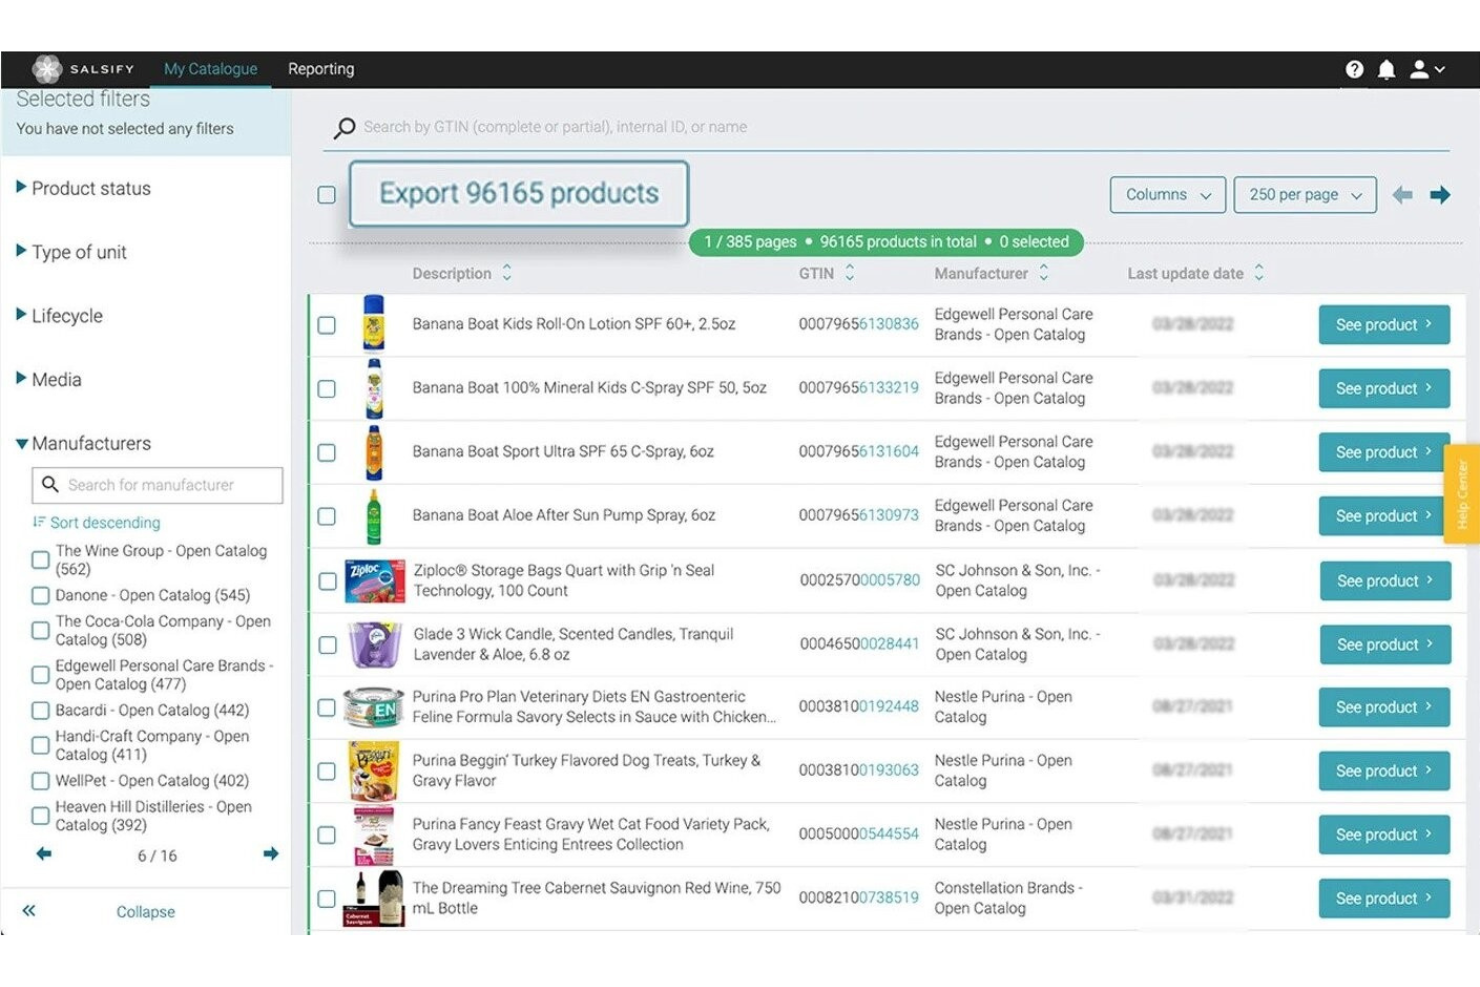Check Heaven Hill Distilleries filter
Image resolution: width=1480 pixels, height=987 pixels.
point(40,816)
